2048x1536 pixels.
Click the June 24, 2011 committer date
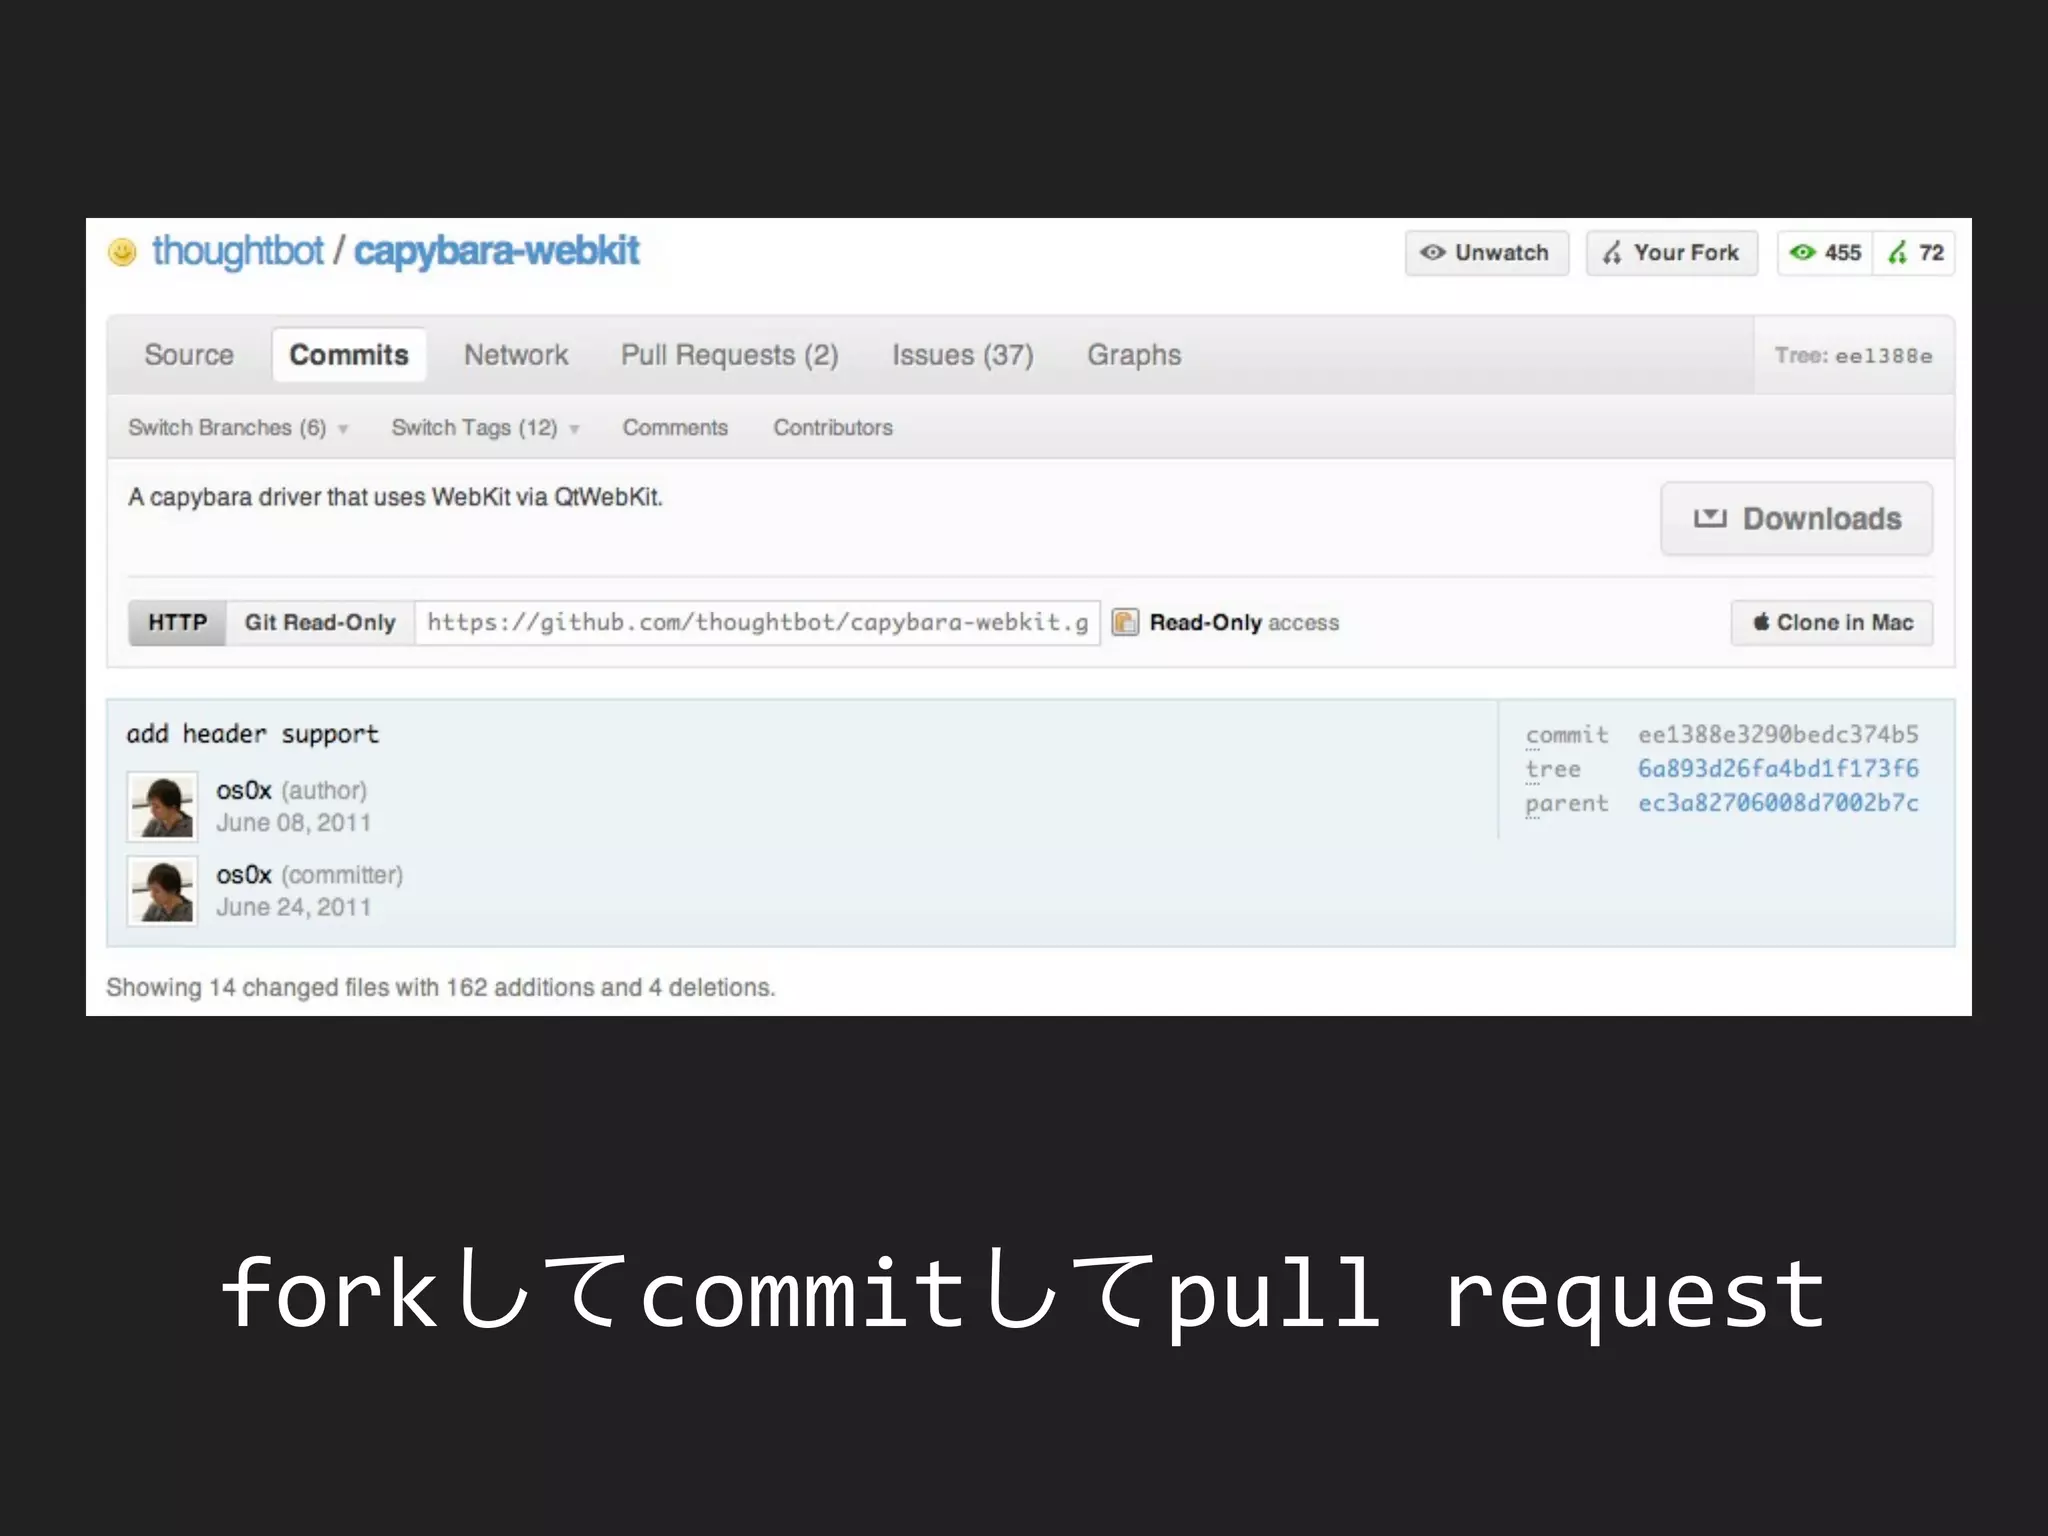point(293,907)
